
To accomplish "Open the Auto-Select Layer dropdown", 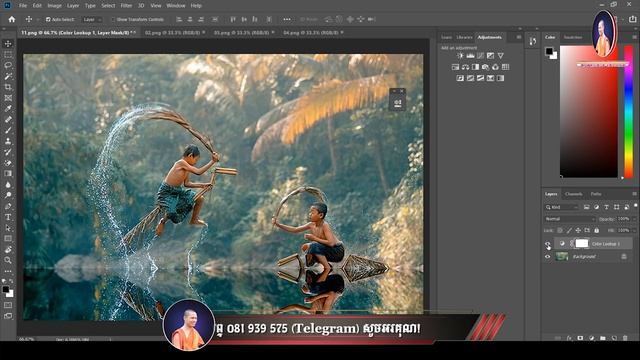I will point(92,19).
